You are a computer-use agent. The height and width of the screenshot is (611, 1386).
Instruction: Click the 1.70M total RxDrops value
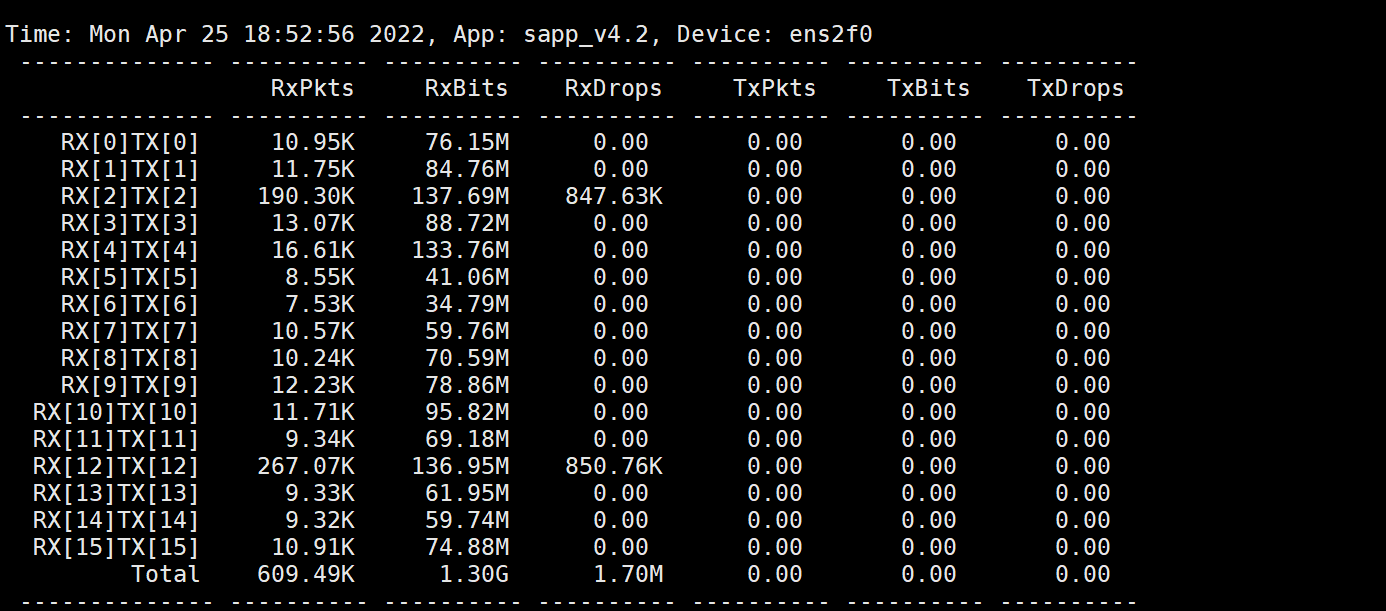[x=627, y=574]
